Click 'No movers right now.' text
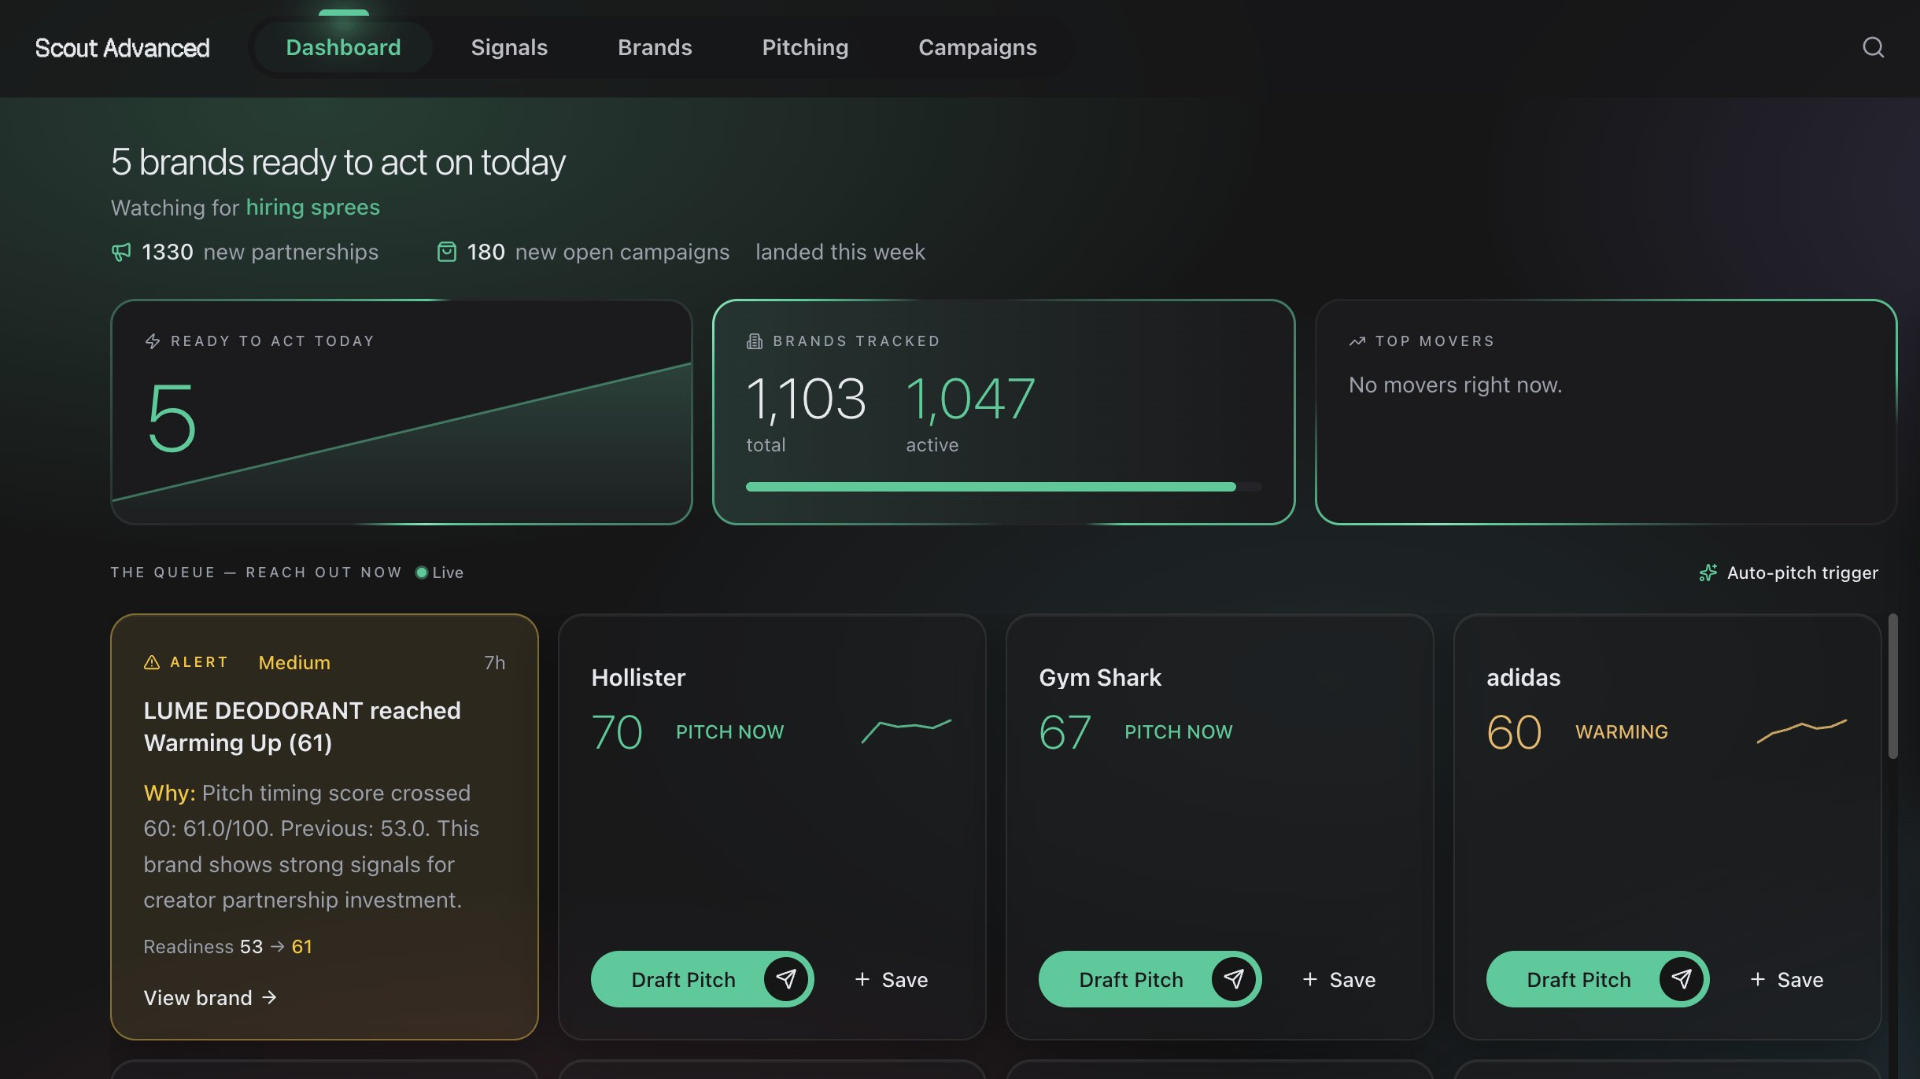The width and height of the screenshot is (1920, 1079). [x=1455, y=385]
